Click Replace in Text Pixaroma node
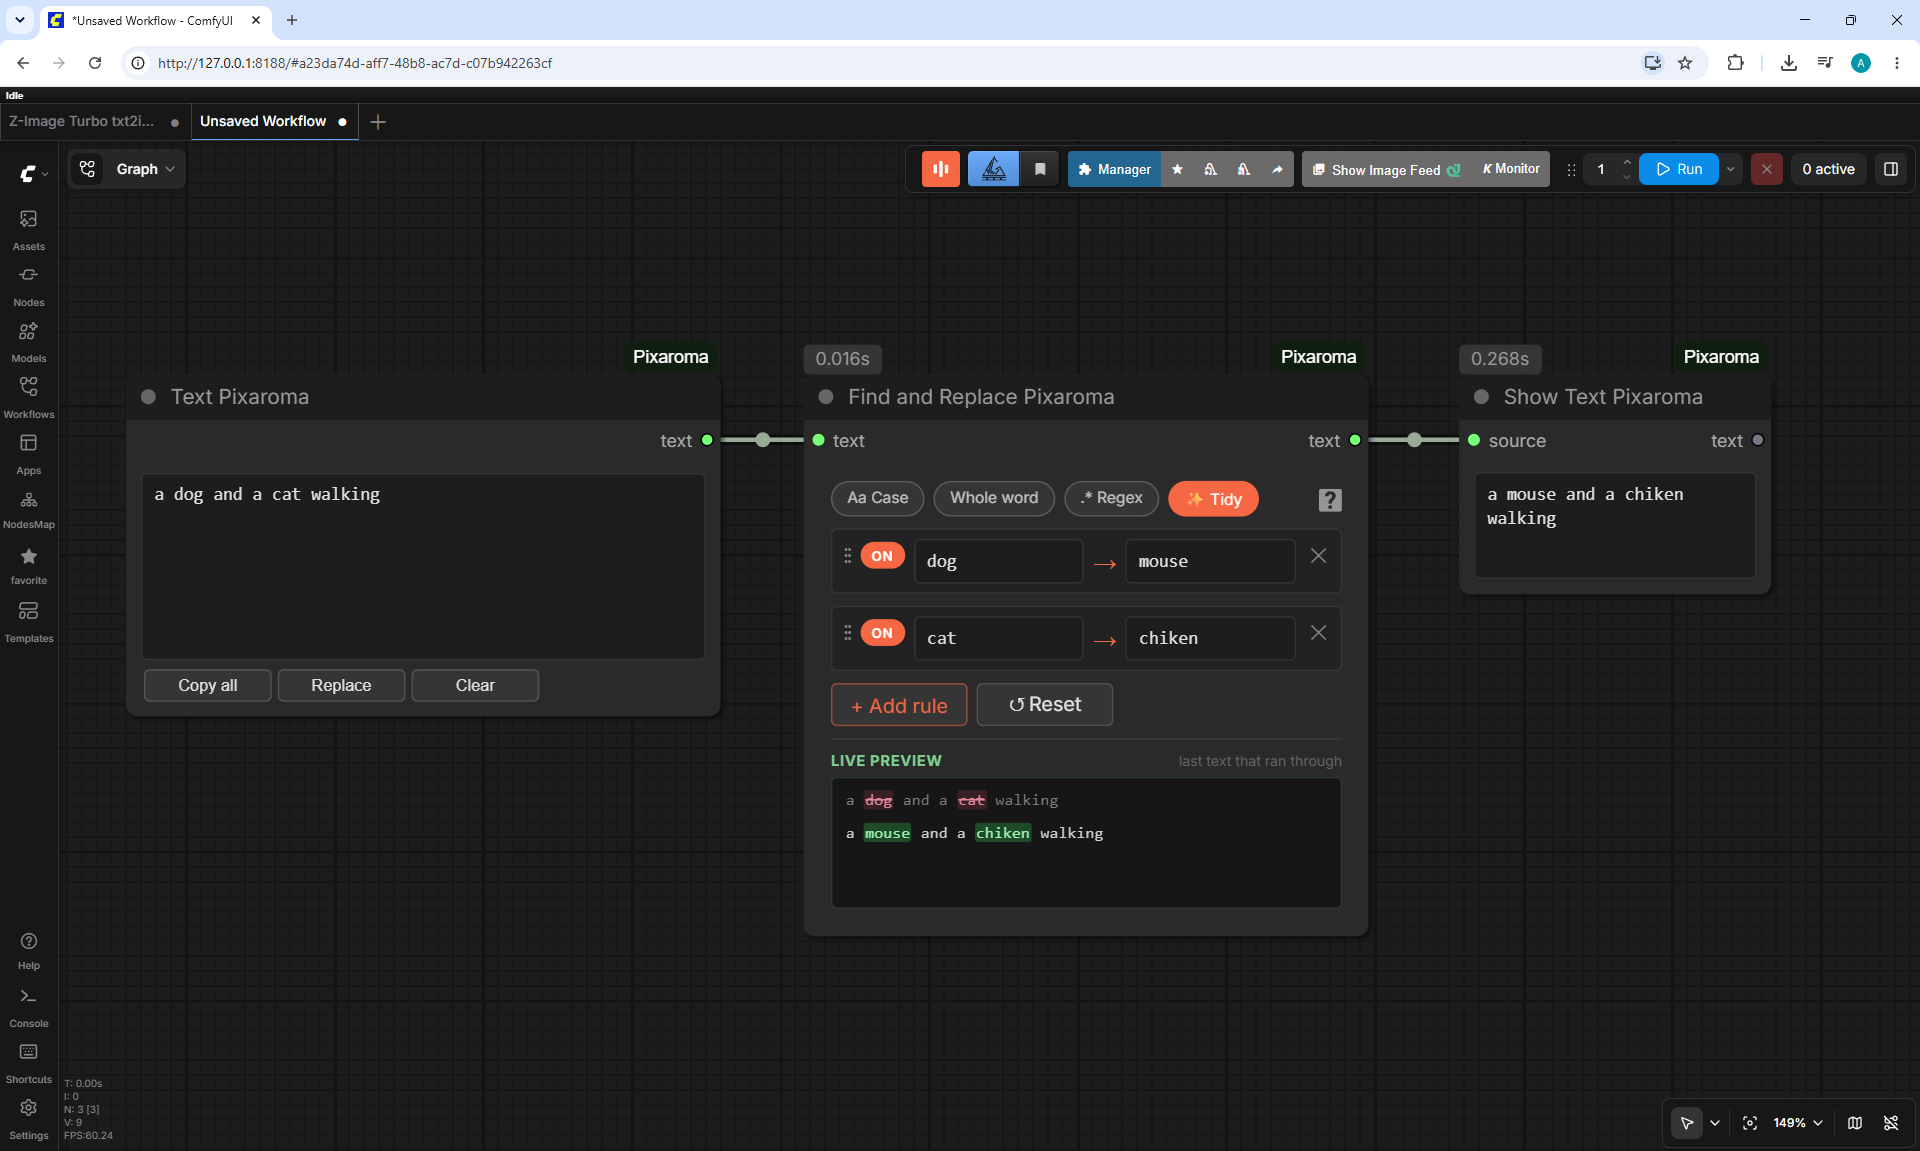 341,685
